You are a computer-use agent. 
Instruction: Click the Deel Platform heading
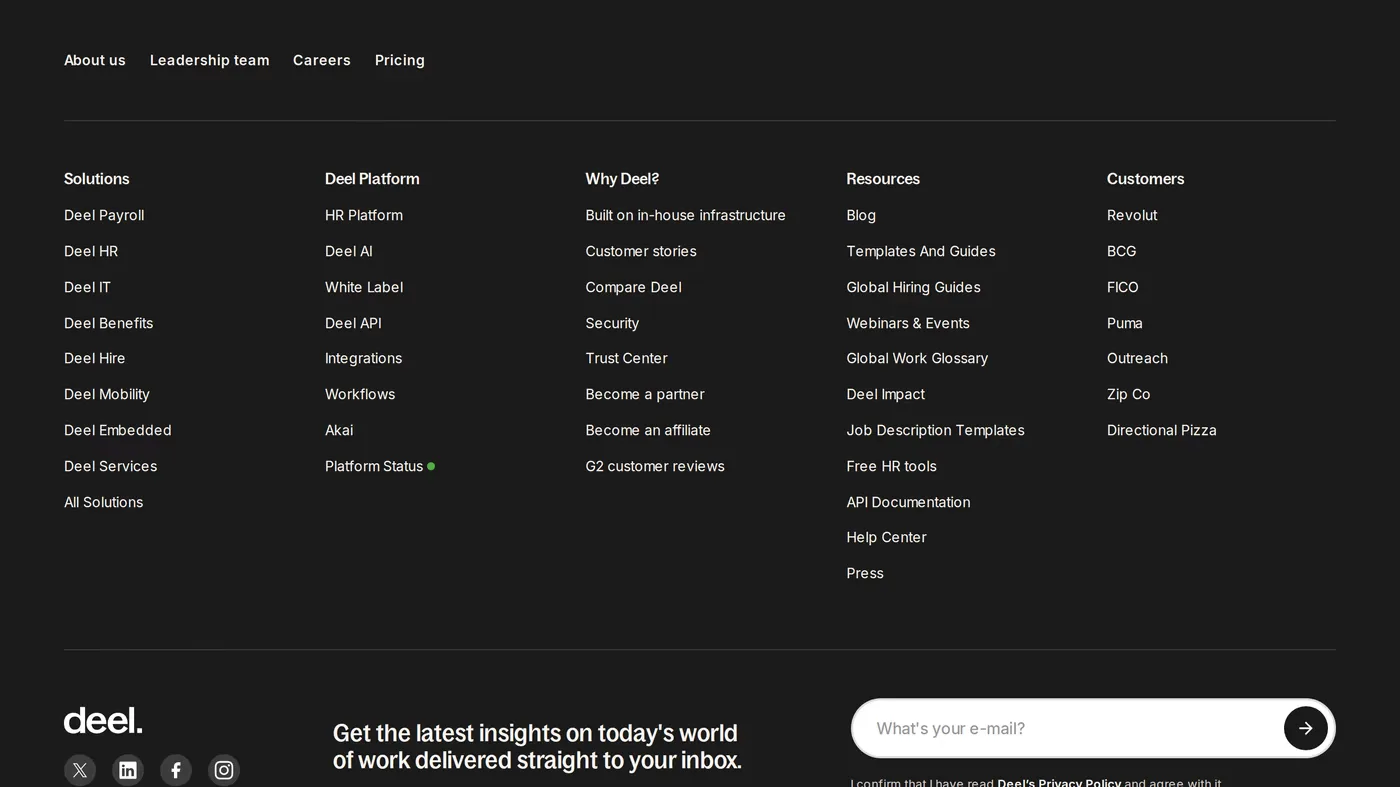(x=372, y=179)
